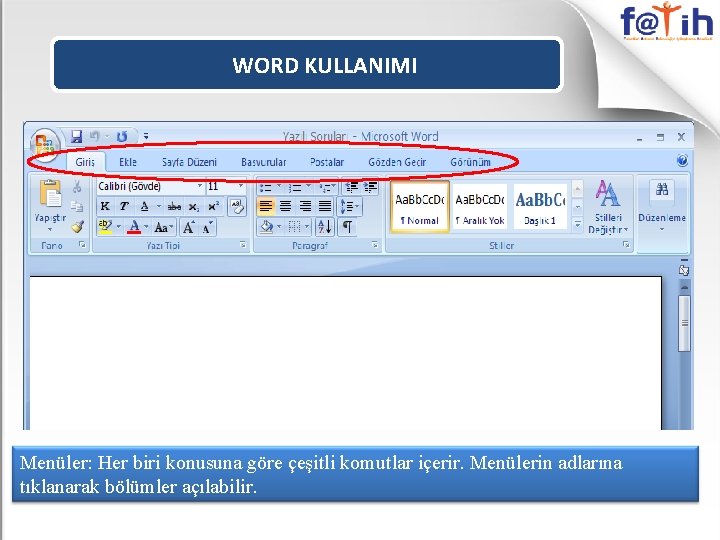
Task: Click the vertical scrollbar thumb
Action: 684,323
